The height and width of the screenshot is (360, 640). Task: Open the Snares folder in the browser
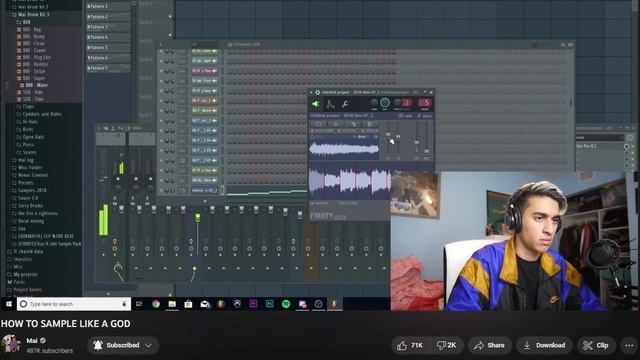pyautogui.click(x=27, y=152)
